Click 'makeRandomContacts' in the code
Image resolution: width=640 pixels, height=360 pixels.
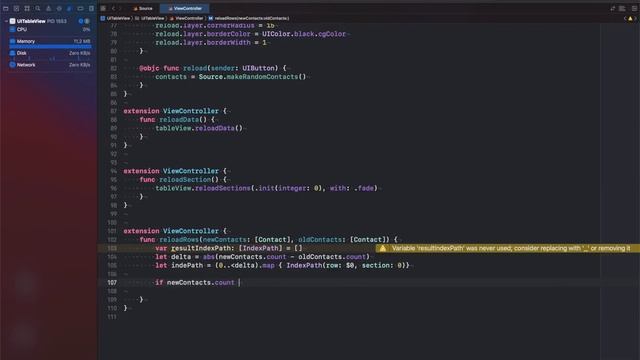(x=262, y=77)
